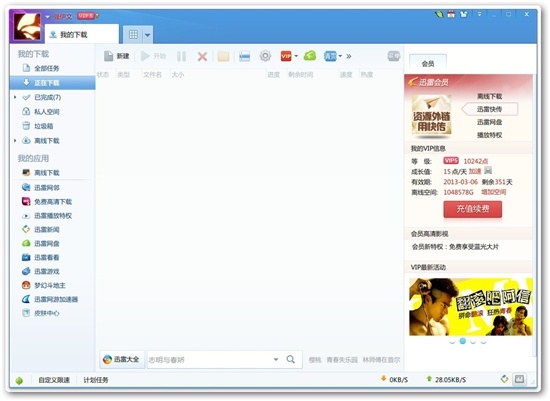Show more toolbar items with » chevron
The height and width of the screenshot is (401, 550).
click(349, 56)
